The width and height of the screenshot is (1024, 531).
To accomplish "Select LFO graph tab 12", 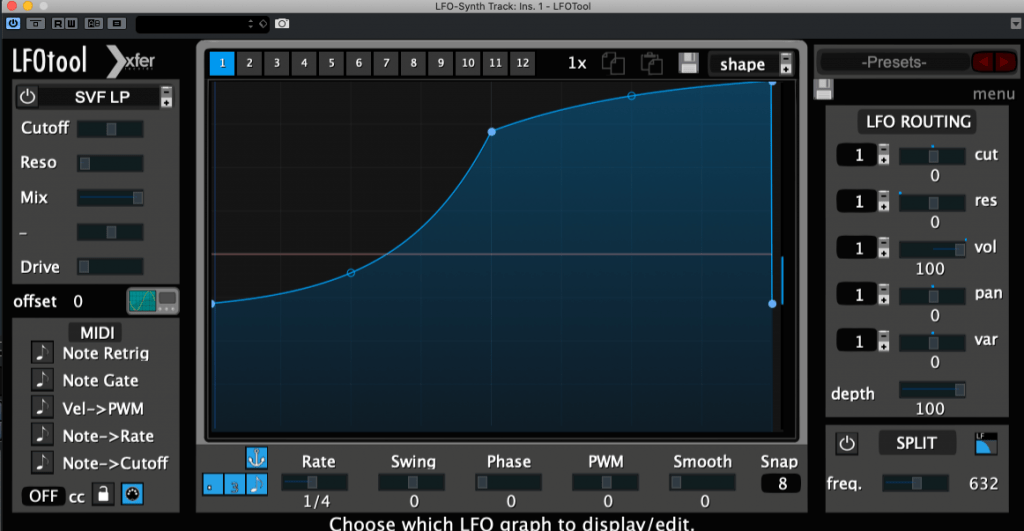I will pyautogui.click(x=522, y=63).
